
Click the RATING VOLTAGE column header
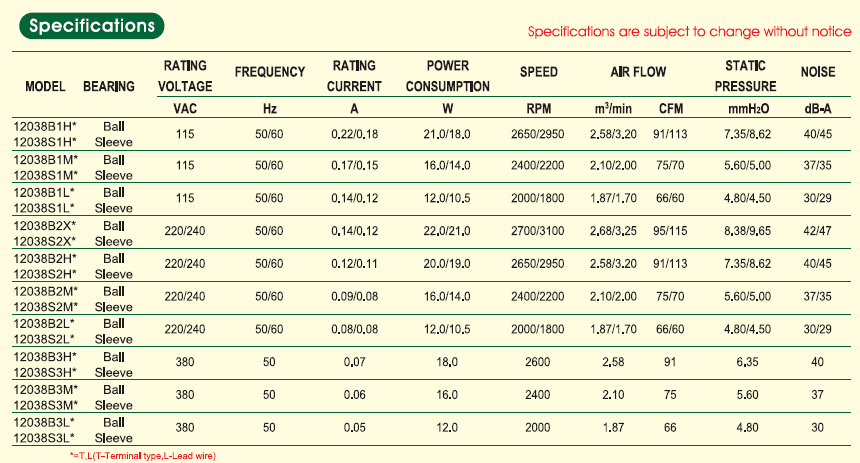point(185,75)
